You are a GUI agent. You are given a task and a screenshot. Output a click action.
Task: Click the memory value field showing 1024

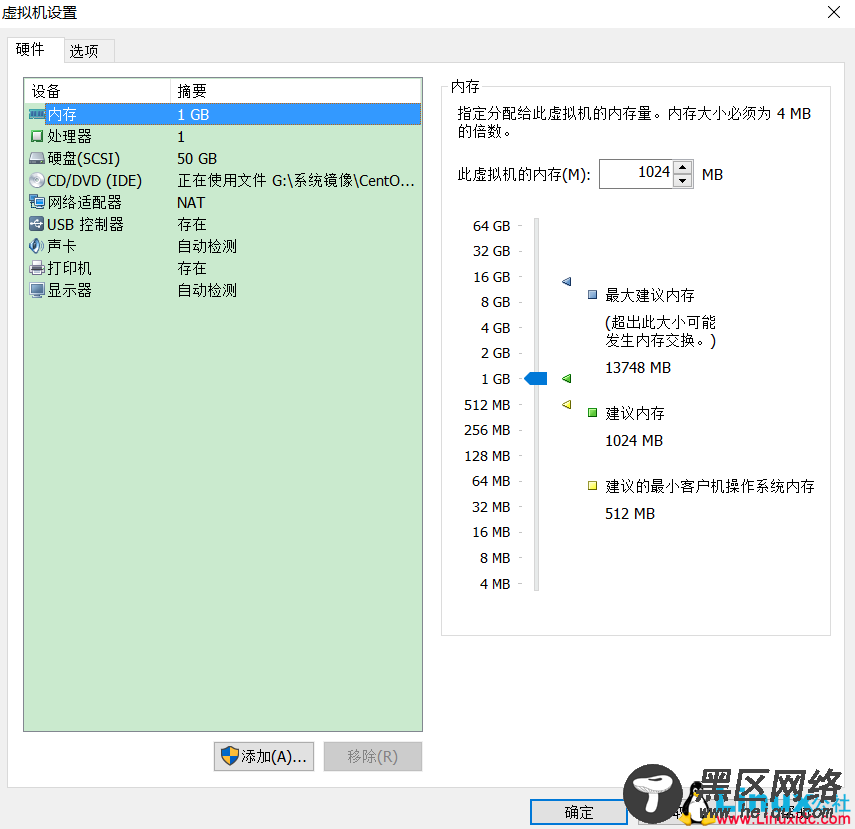pos(636,174)
